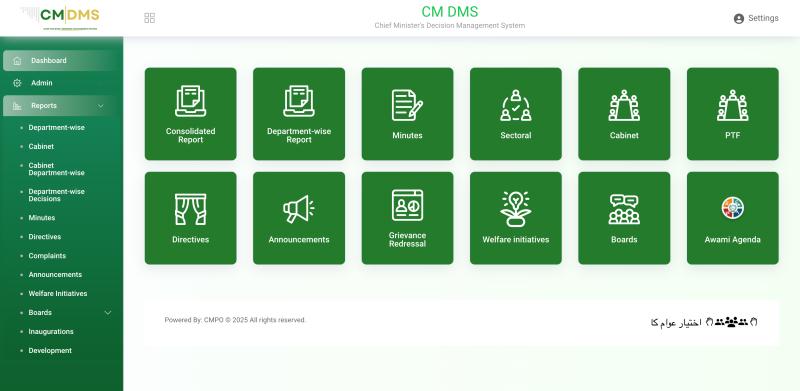Open the Boards chat group icon
The height and width of the screenshot is (391, 800).
(624, 209)
